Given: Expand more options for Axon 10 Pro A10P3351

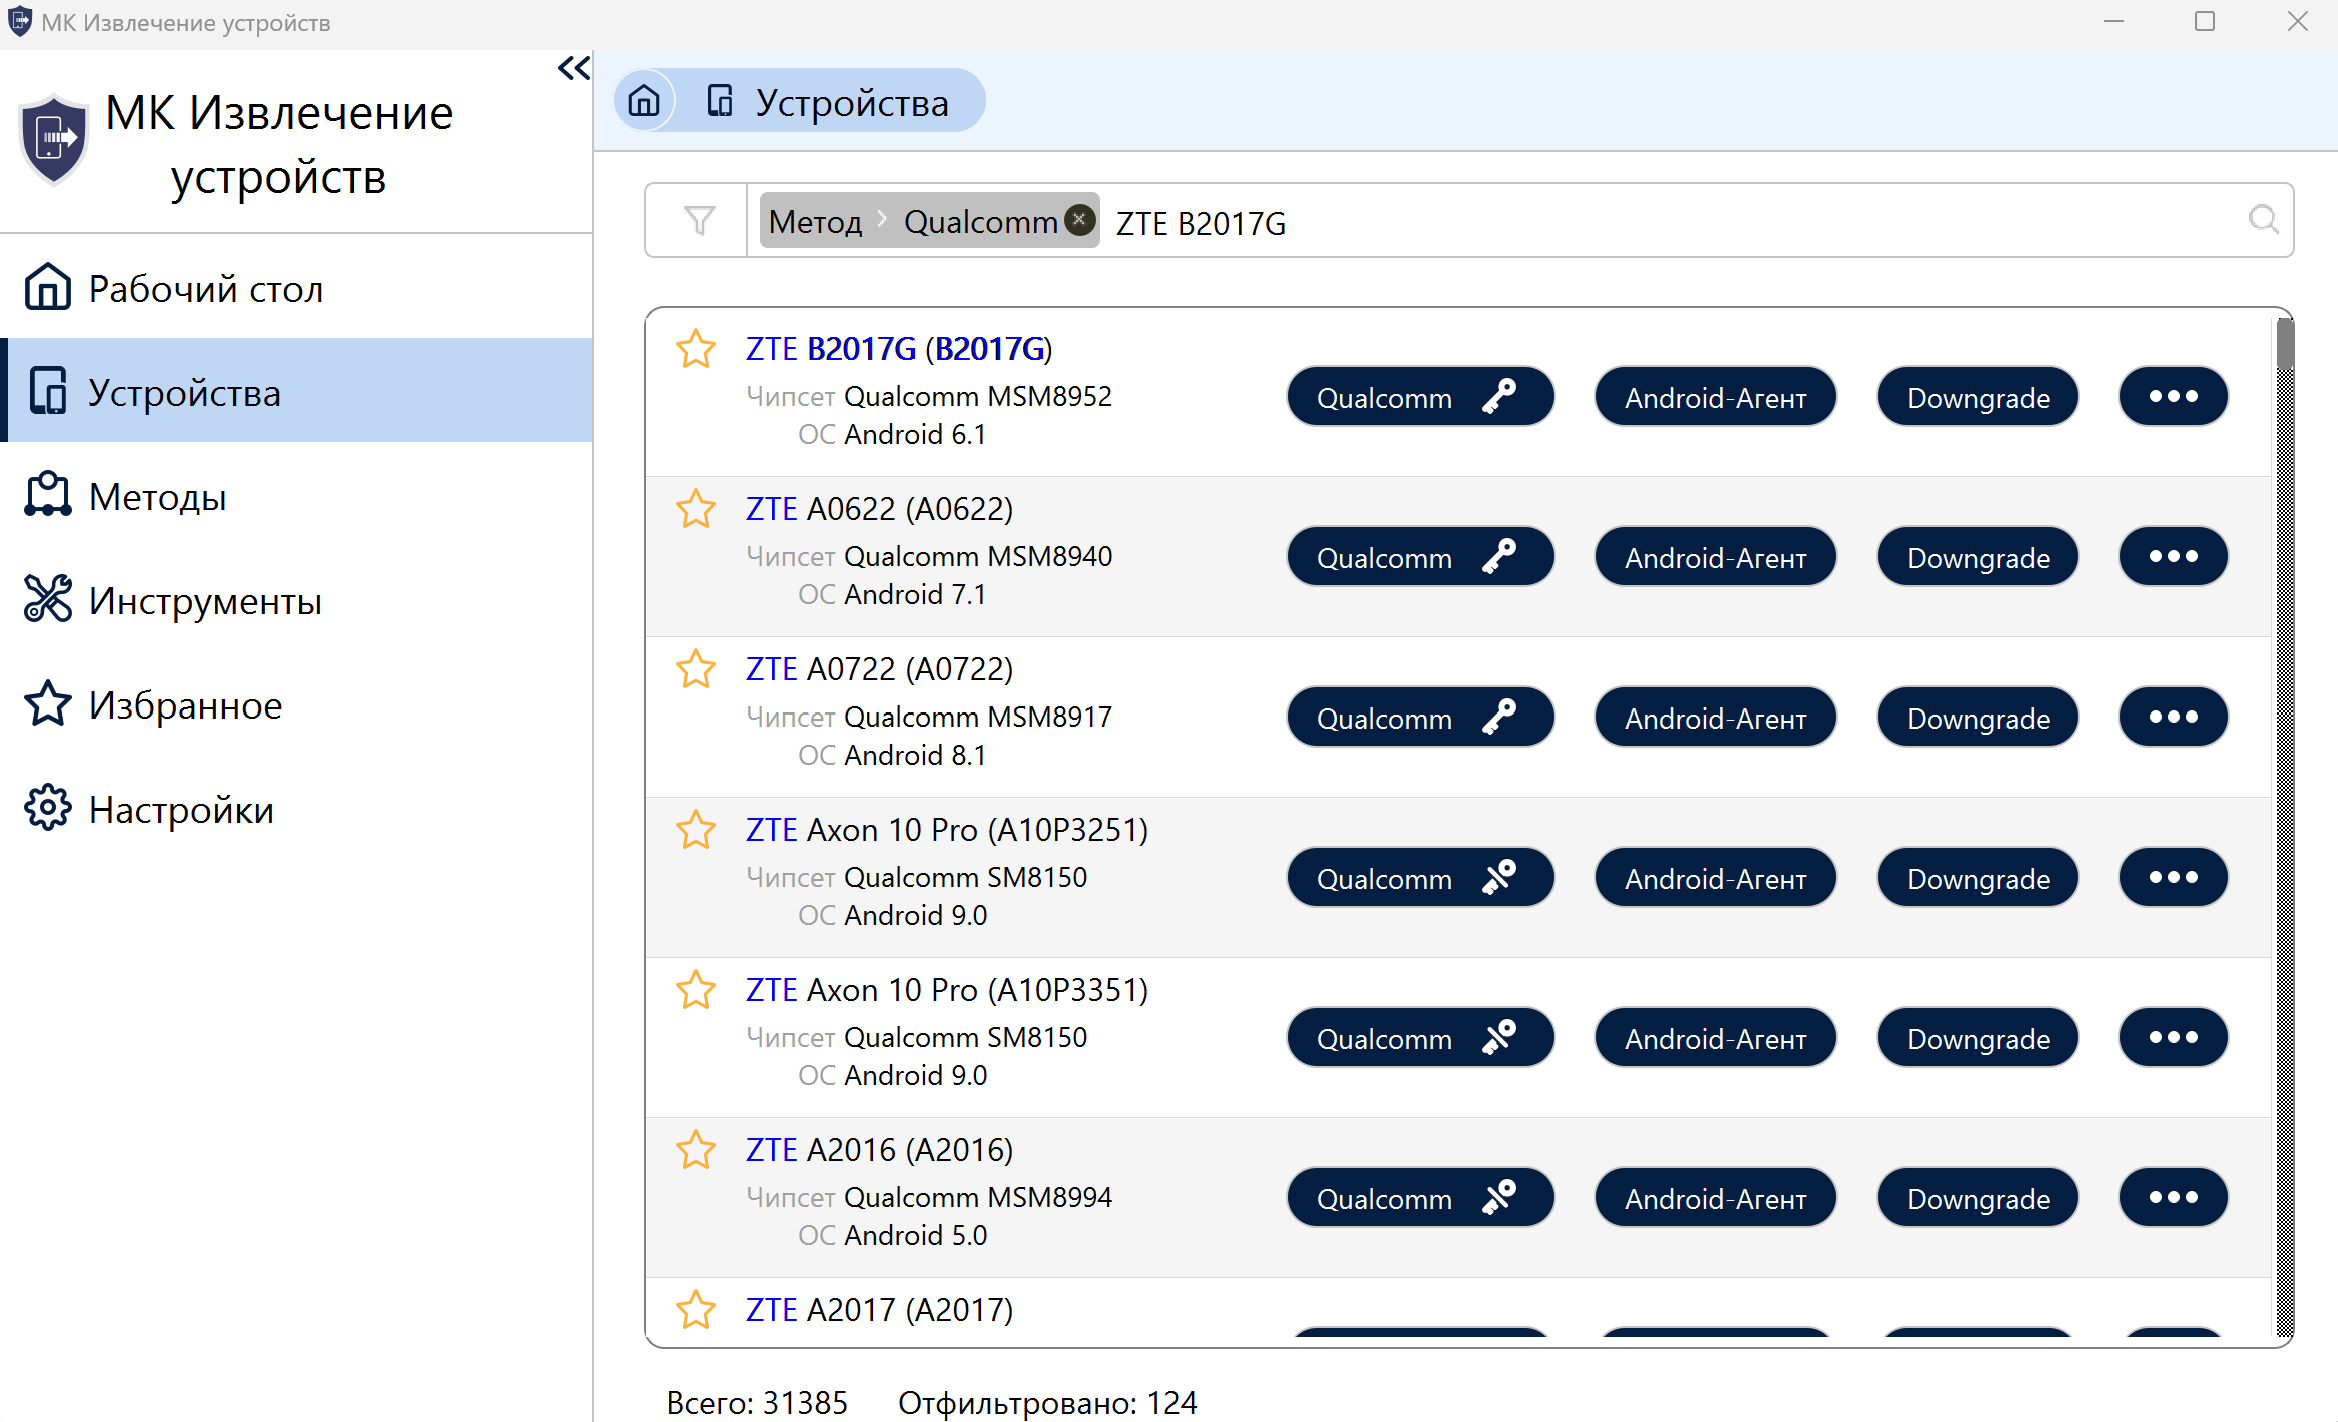Looking at the screenshot, I should point(2173,1038).
